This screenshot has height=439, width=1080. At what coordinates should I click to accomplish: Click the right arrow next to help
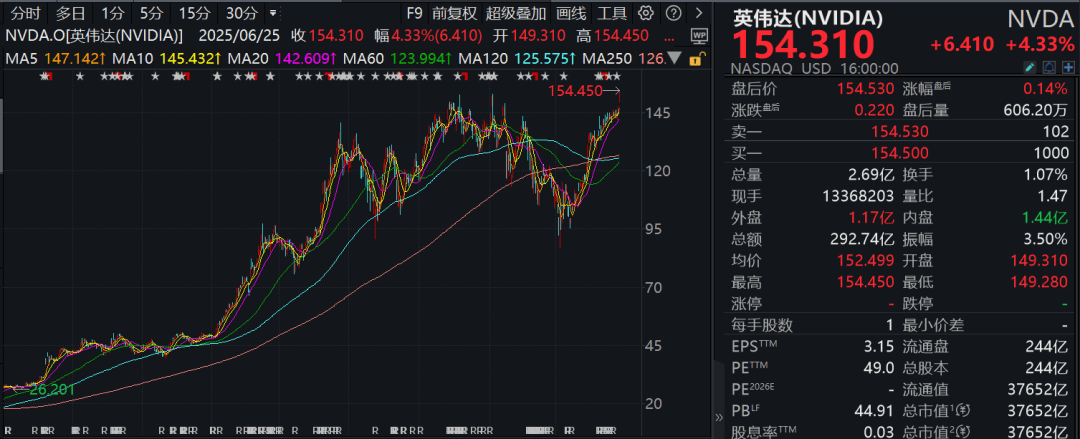pyautogui.click(x=700, y=13)
